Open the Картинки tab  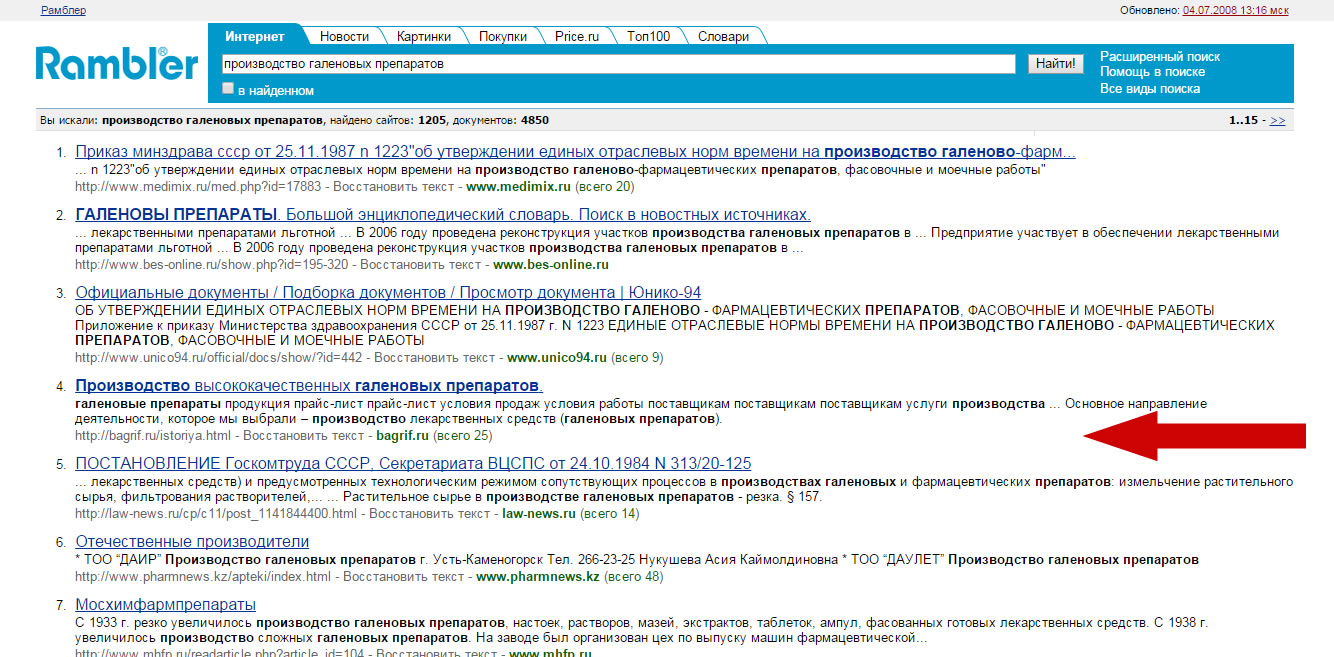click(x=423, y=36)
